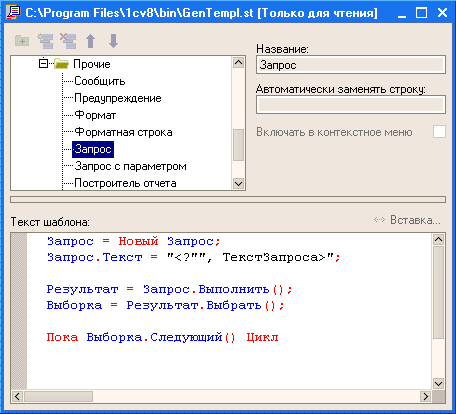456x414 pixels.
Task: Click the code line Запрос = Новый Запрос;
Action: pos(133,241)
